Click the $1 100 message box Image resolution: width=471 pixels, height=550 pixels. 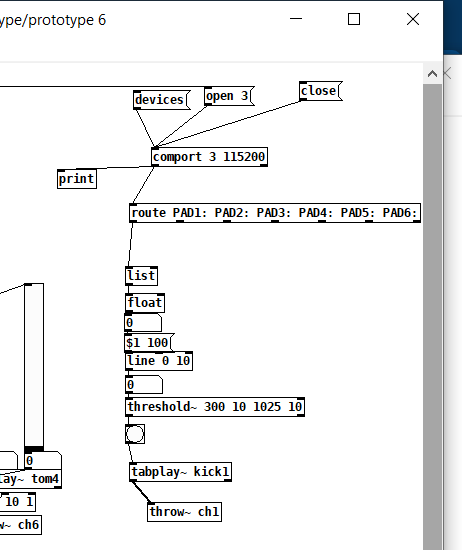[x=149, y=343]
